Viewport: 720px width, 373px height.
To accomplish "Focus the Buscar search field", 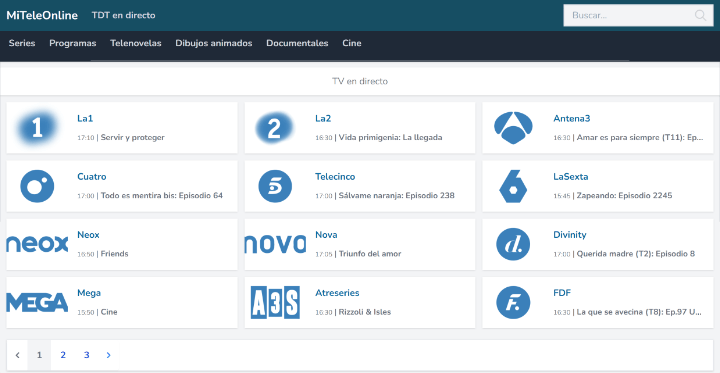I will (638, 16).
